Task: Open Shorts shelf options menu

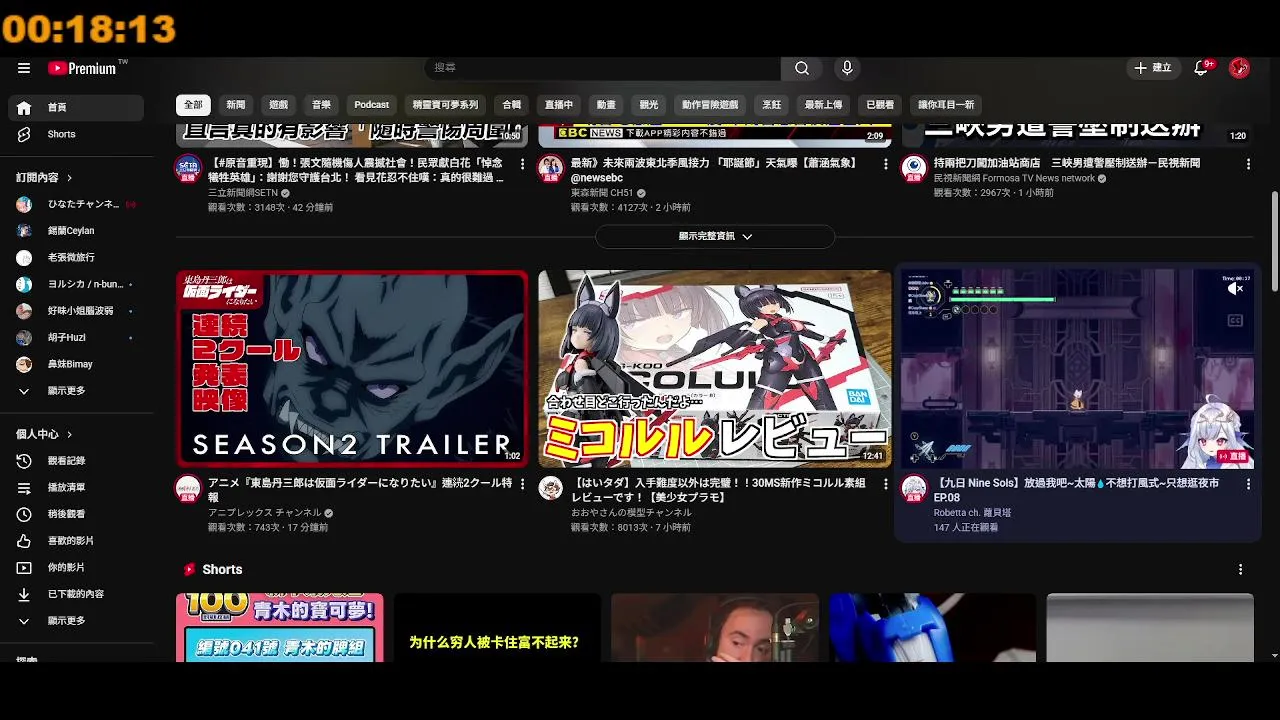Action: pos(1241,569)
